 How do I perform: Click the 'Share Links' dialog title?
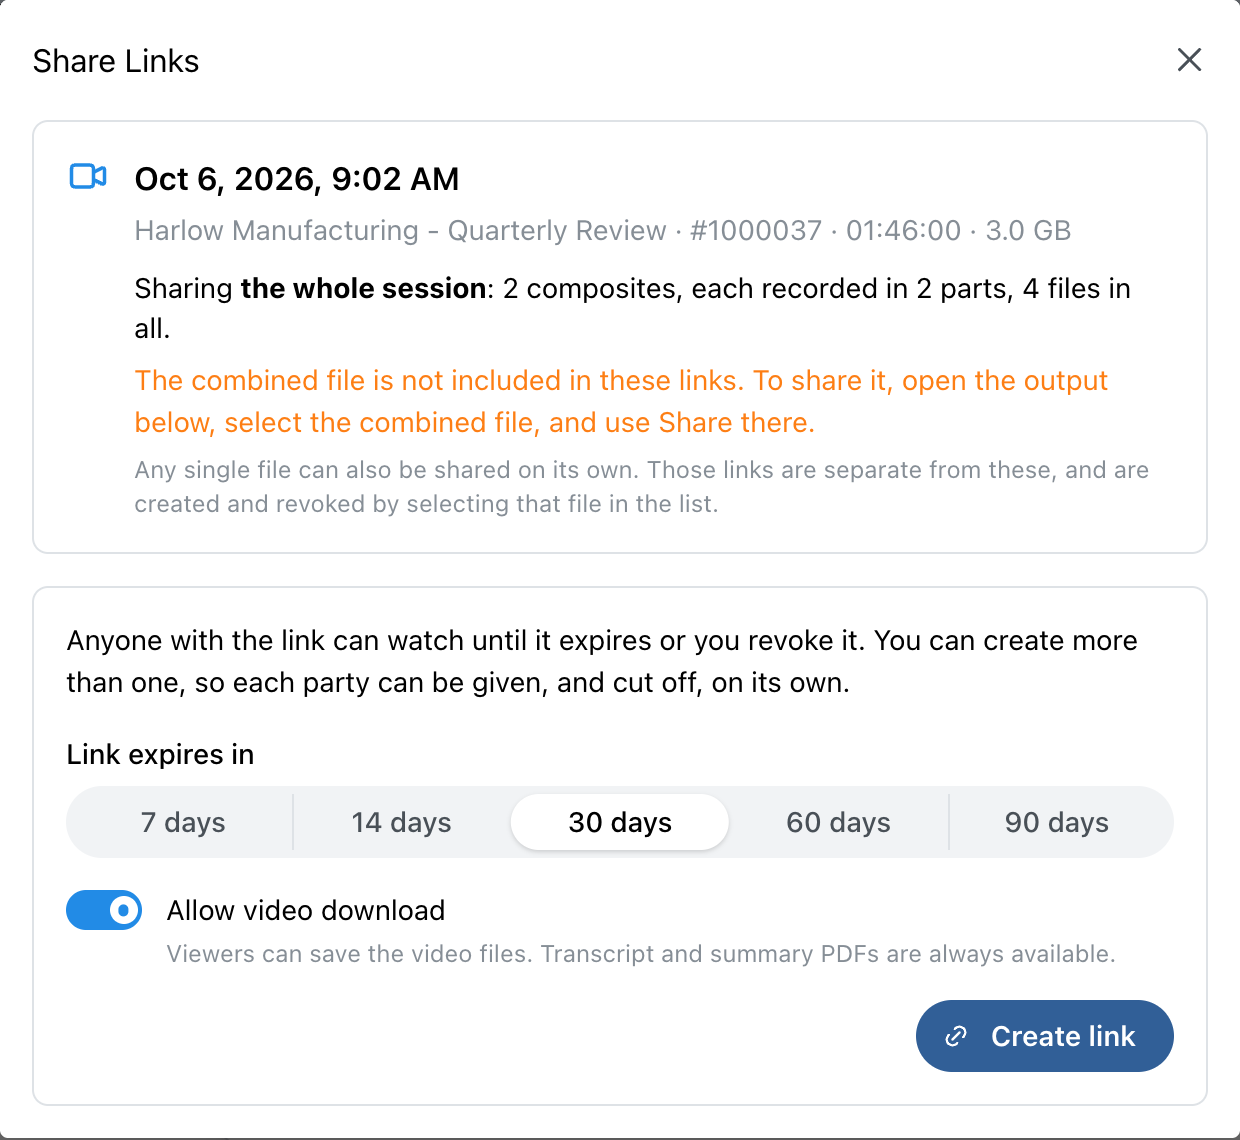tap(116, 61)
